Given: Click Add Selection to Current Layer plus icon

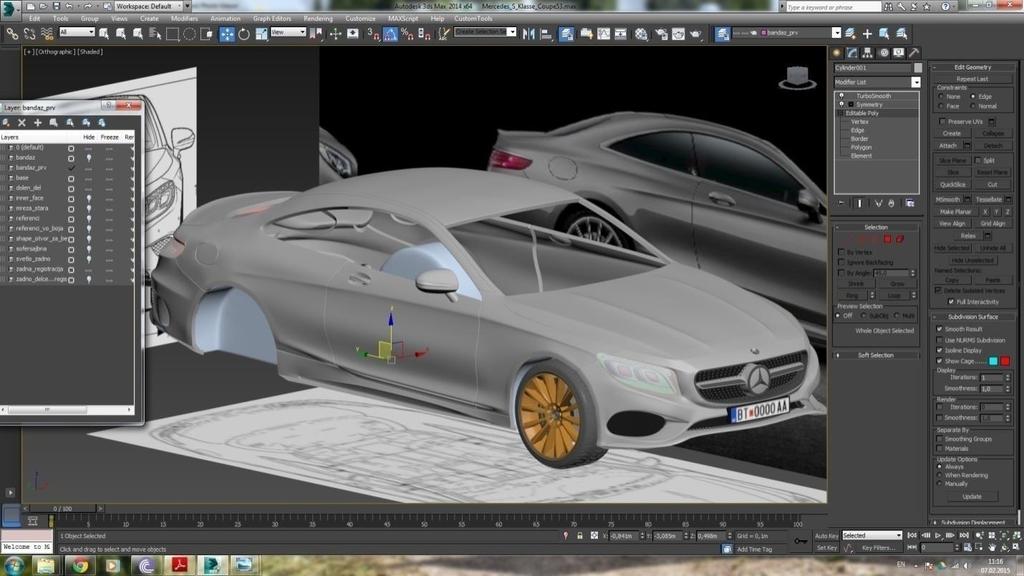Looking at the screenshot, I should pyautogui.click(x=867, y=33).
